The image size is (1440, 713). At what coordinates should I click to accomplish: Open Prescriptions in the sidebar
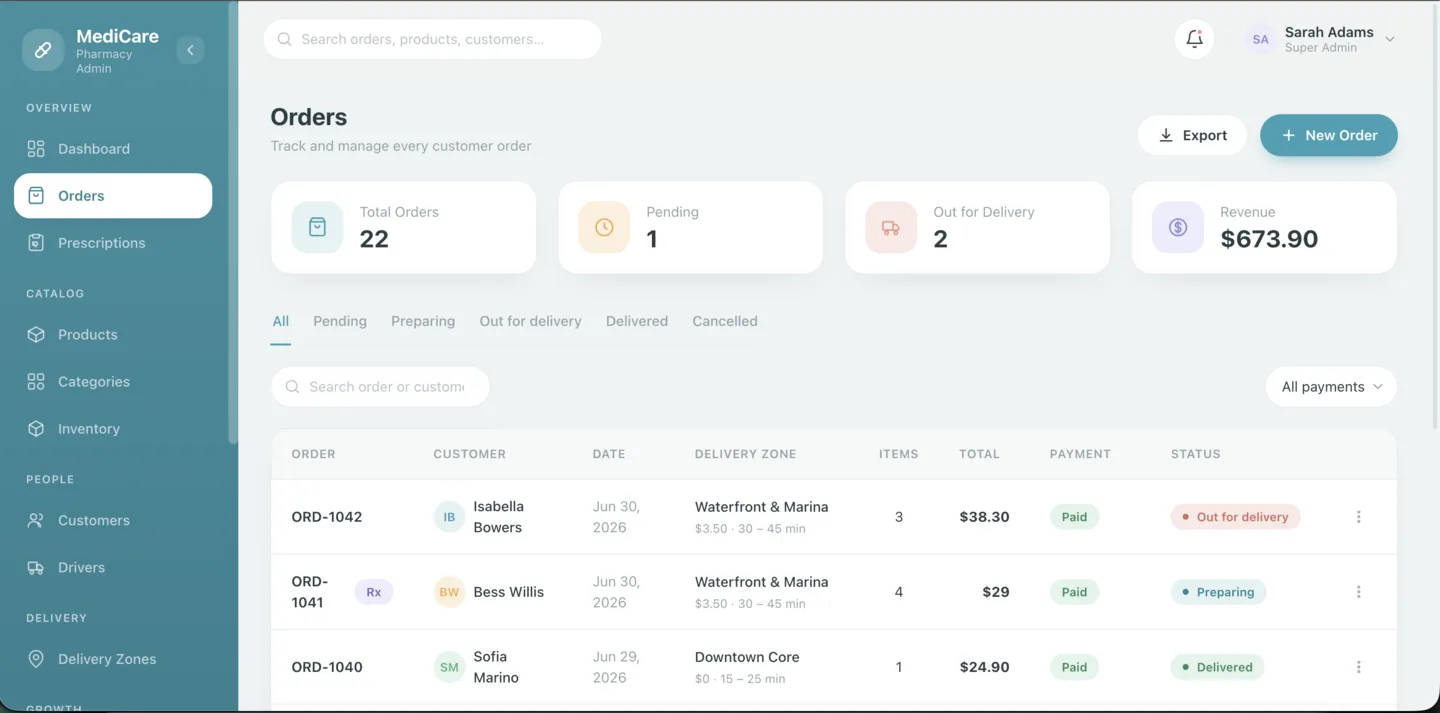[113, 243]
